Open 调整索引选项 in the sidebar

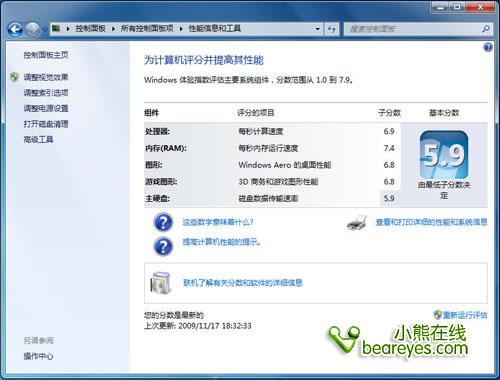(x=46, y=93)
